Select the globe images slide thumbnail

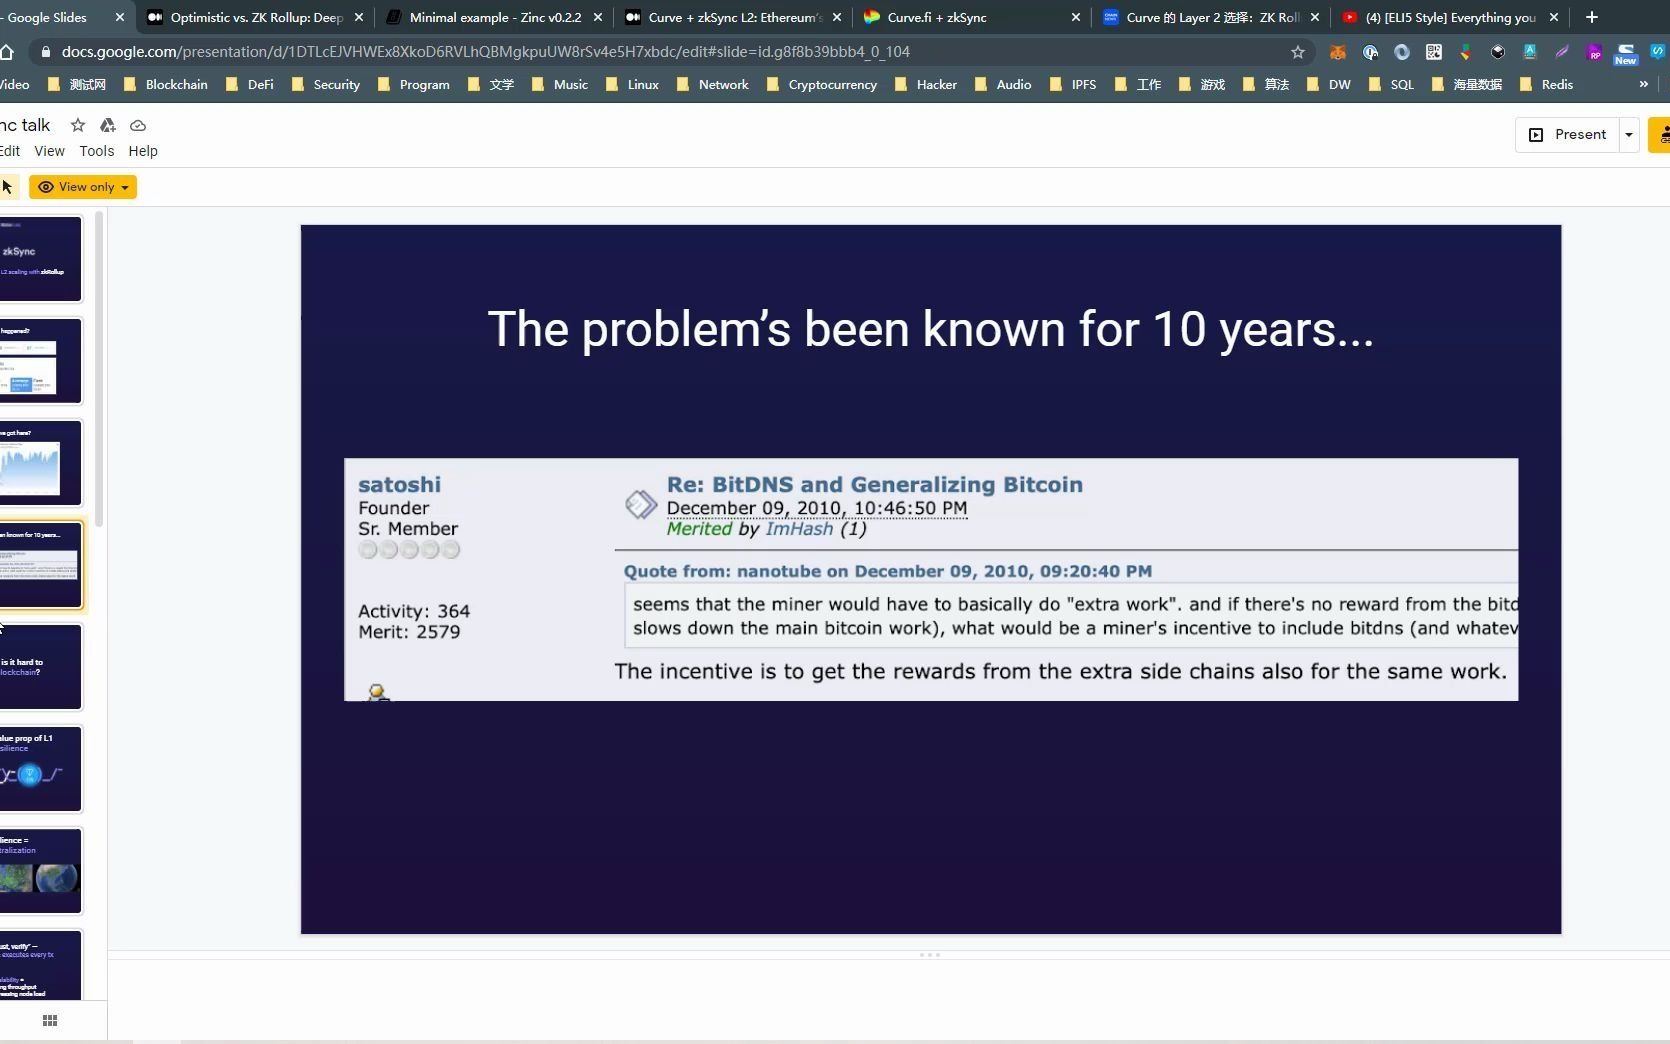coord(40,871)
